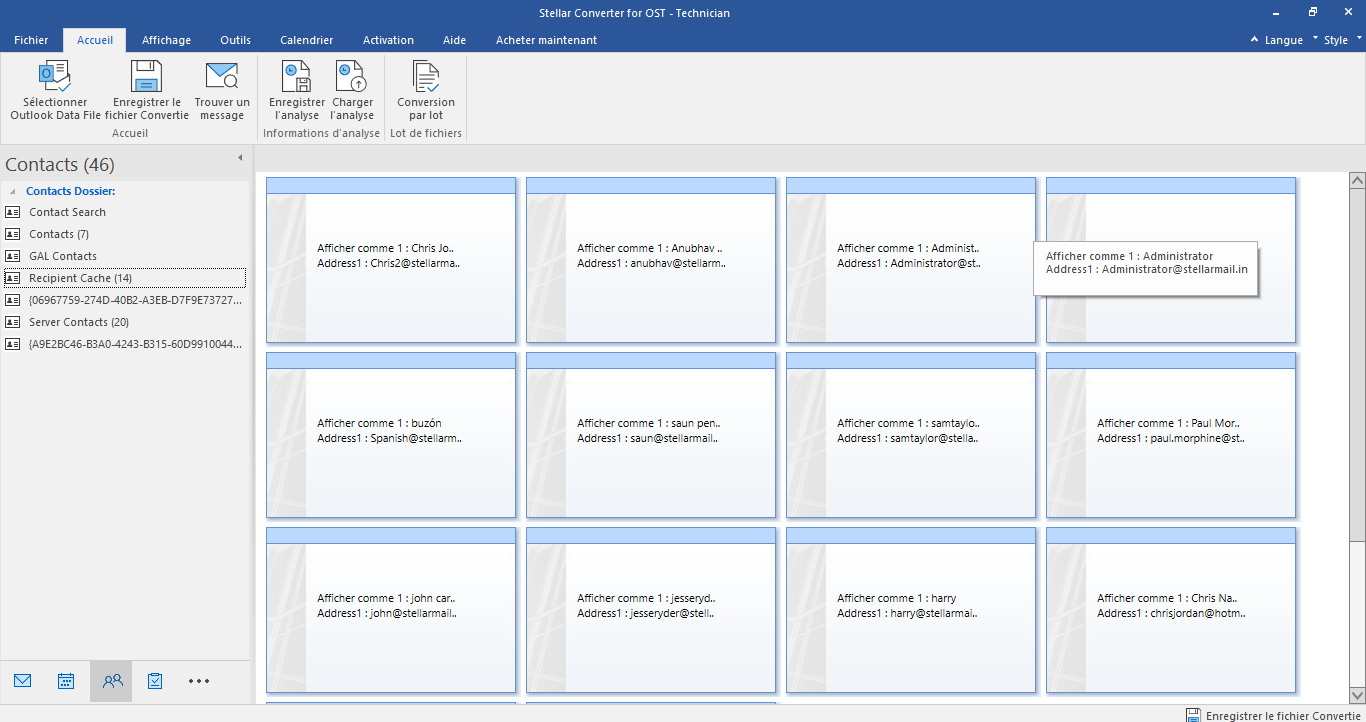
Task: Select the Contacts people icon
Action: pos(111,681)
